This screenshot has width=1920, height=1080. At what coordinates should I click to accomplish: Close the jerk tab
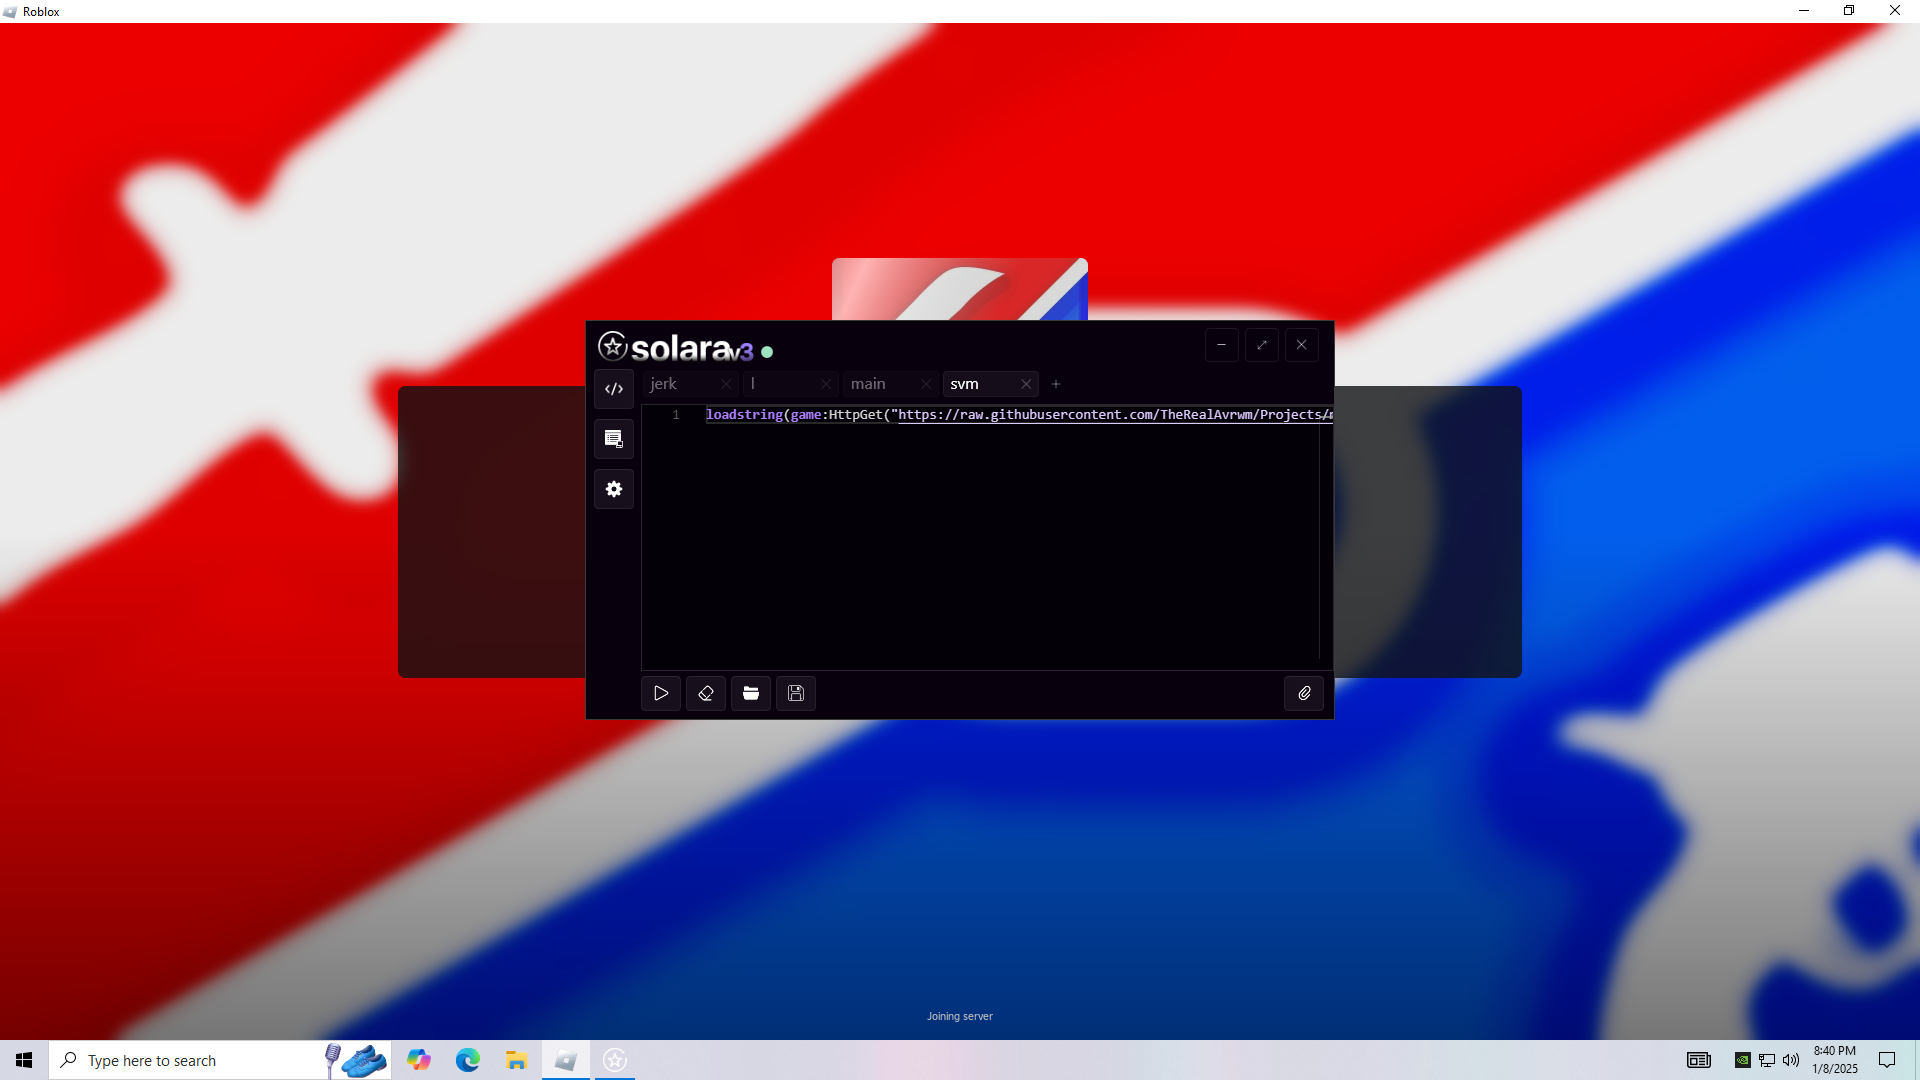click(x=726, y=384)
